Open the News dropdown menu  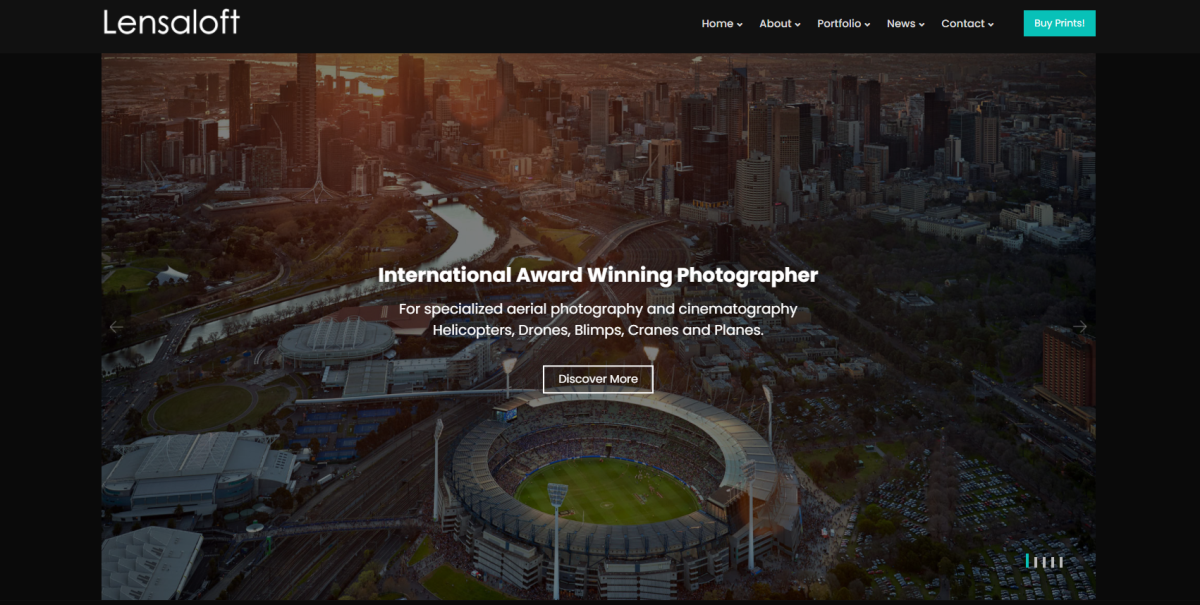pyautogui.click(x=906, y=24)
